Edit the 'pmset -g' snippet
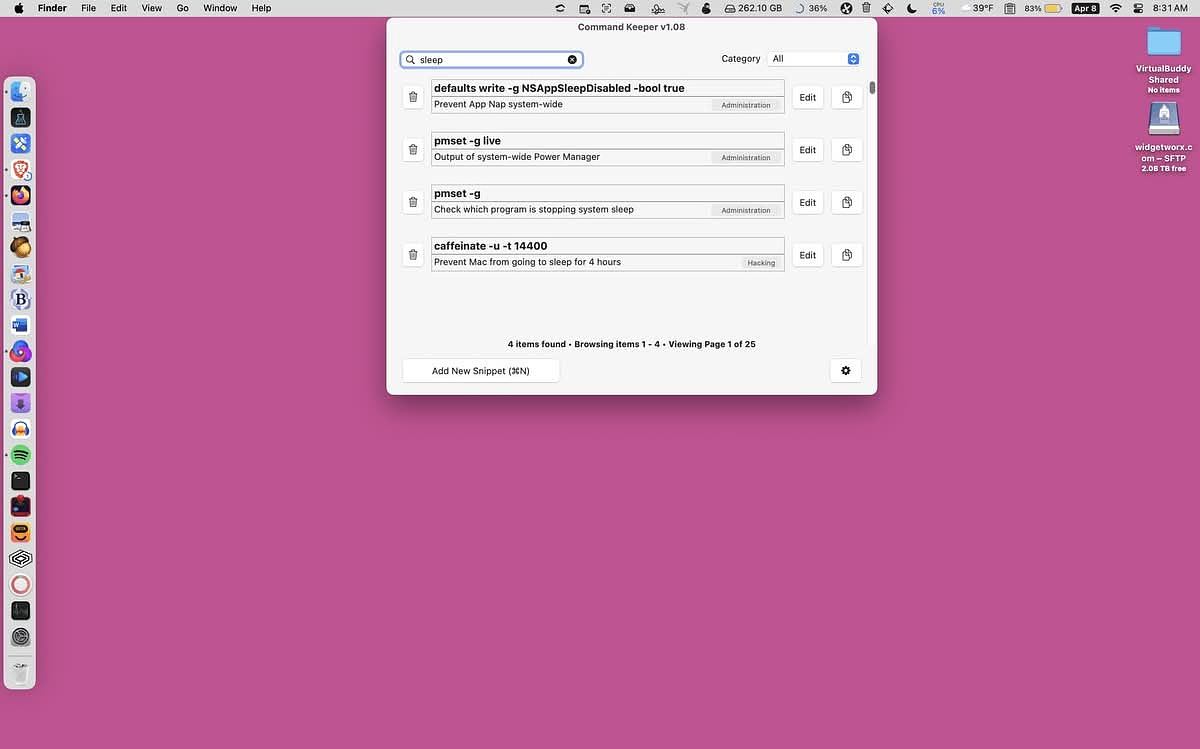Viewport: 1200px width, 749px height. coord(808,202)
